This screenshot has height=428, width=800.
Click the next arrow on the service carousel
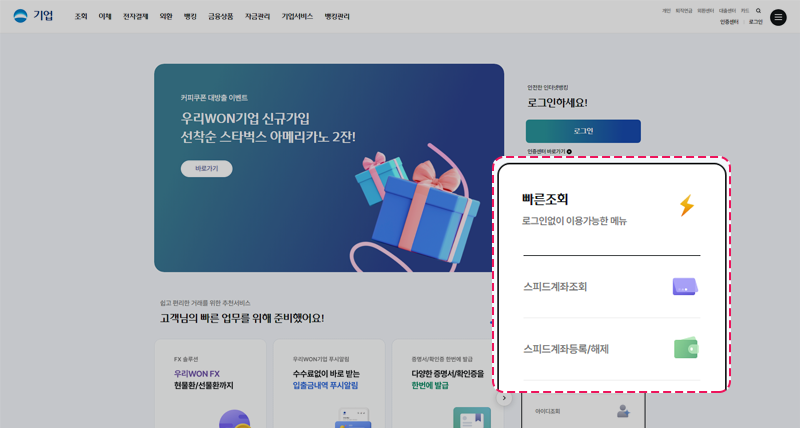tap(504, 398)
